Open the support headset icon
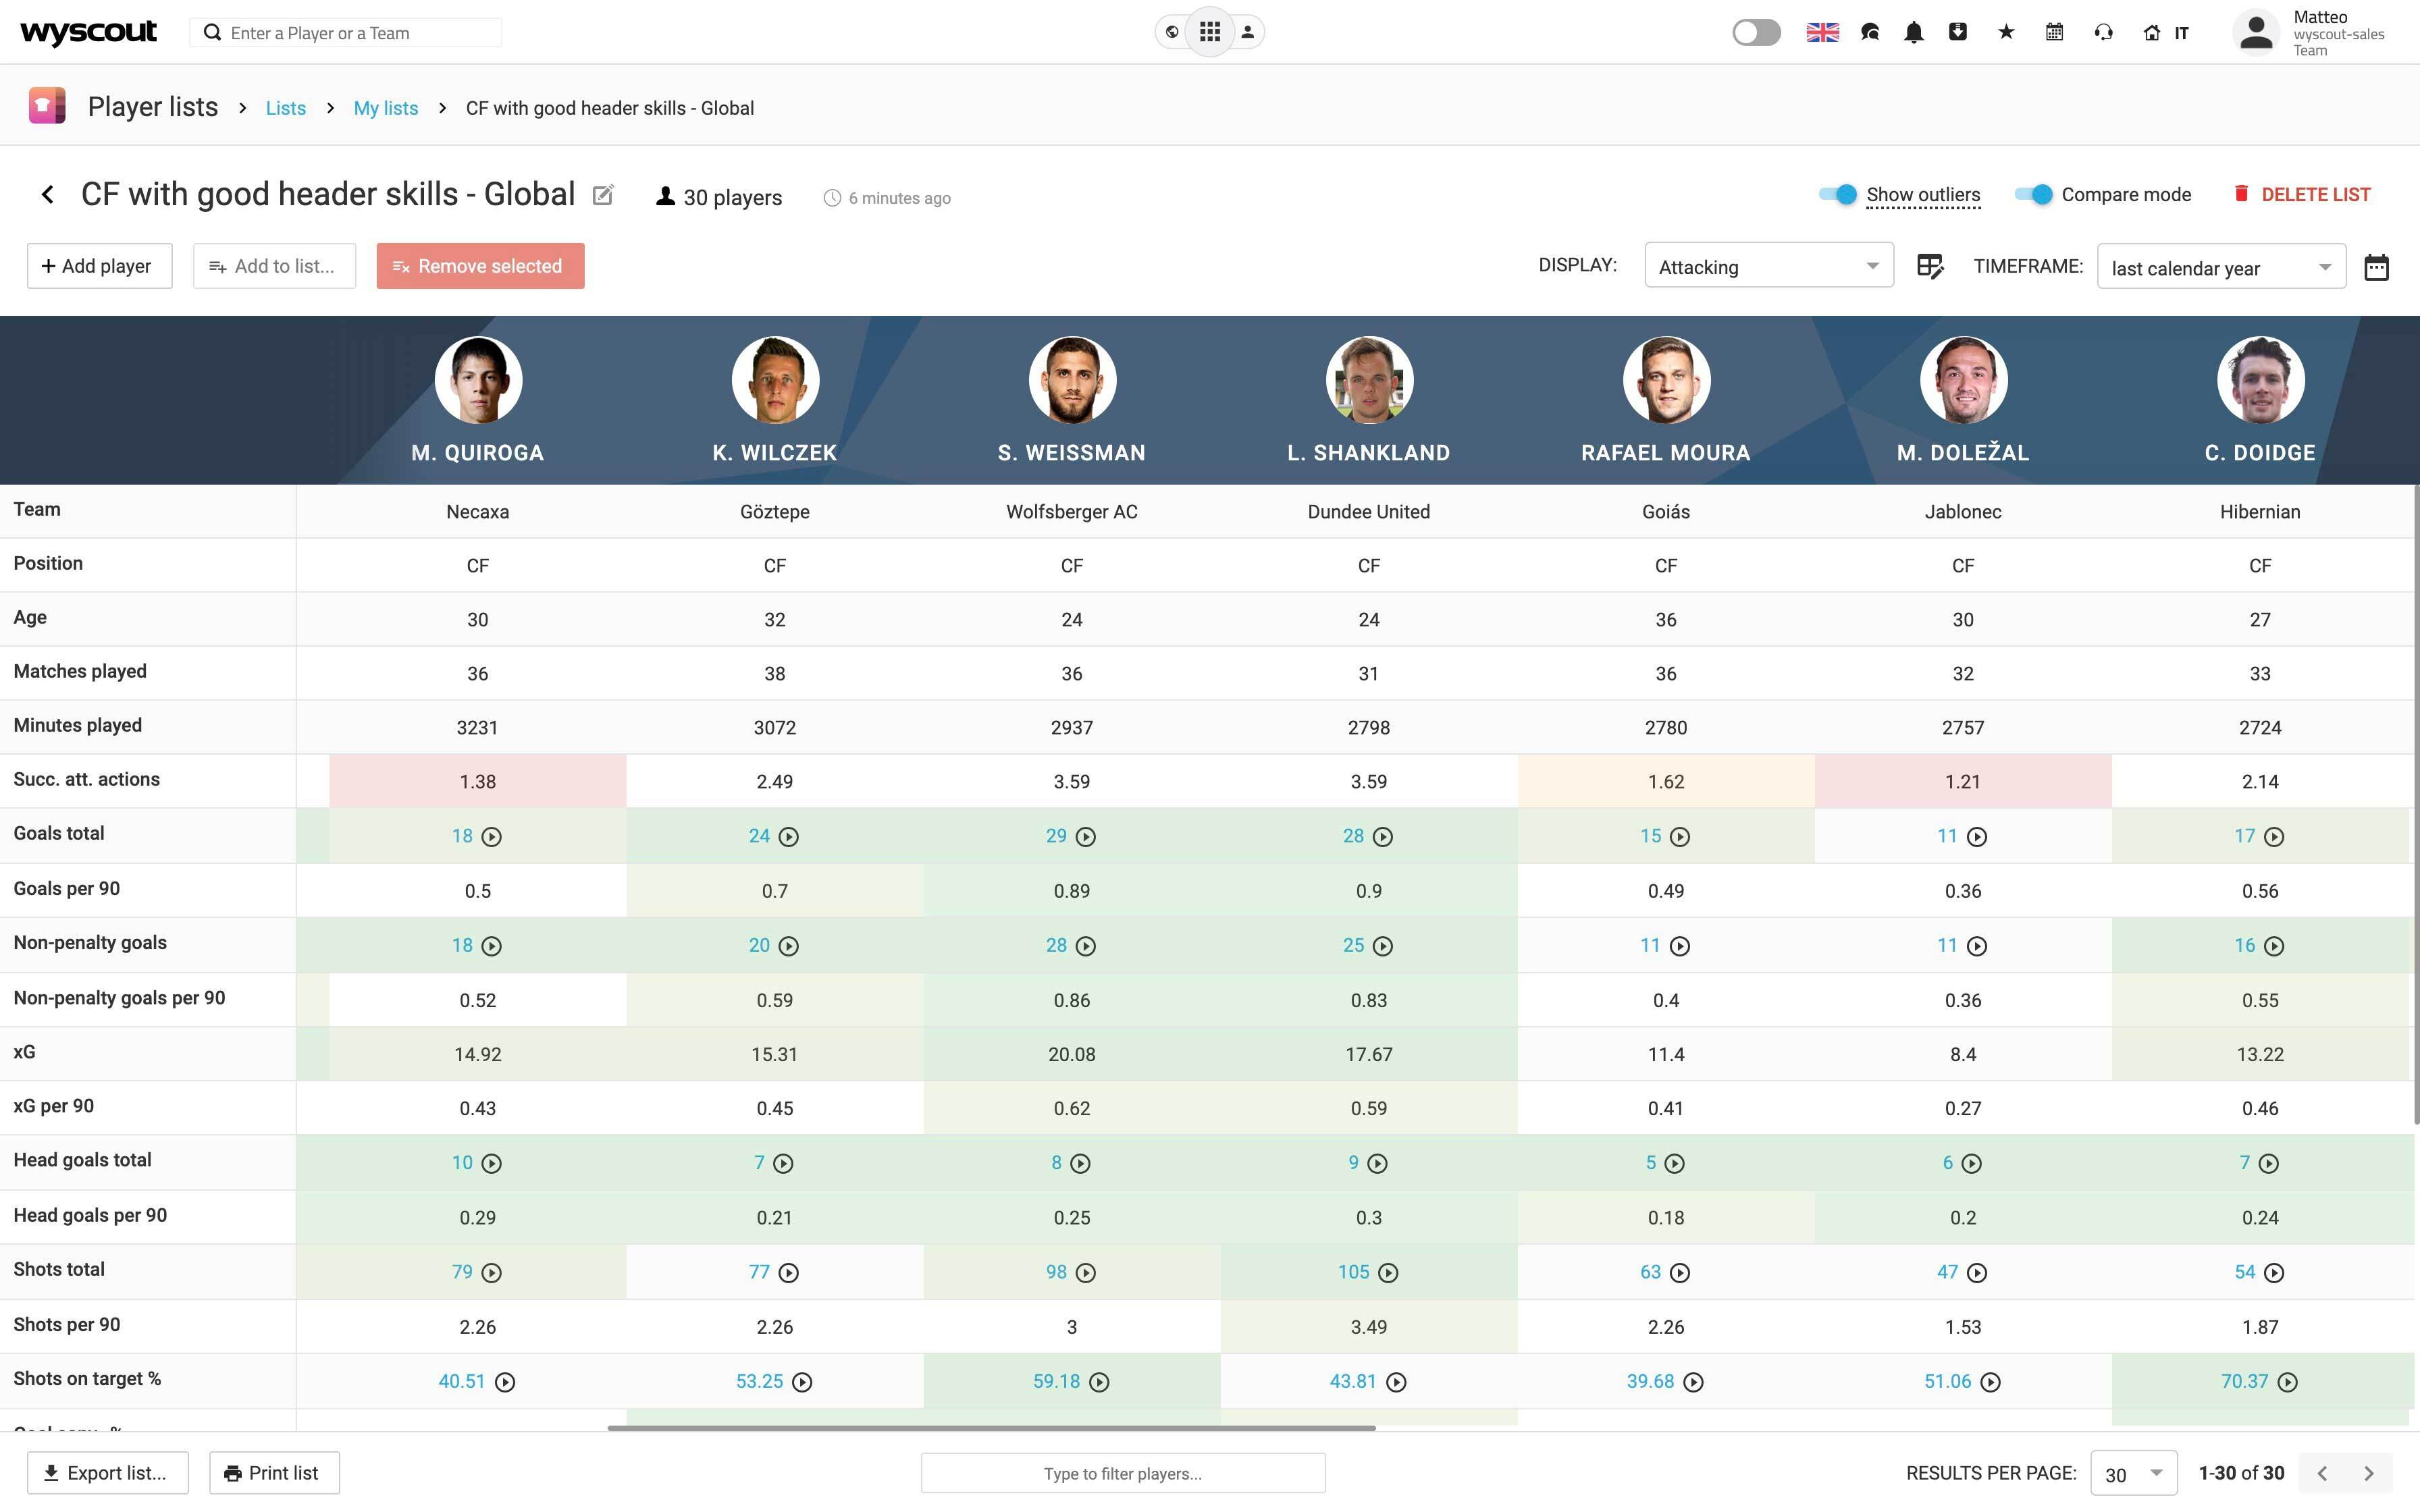Viewport: 2420px width, 1512px height. coord(2103,32)
